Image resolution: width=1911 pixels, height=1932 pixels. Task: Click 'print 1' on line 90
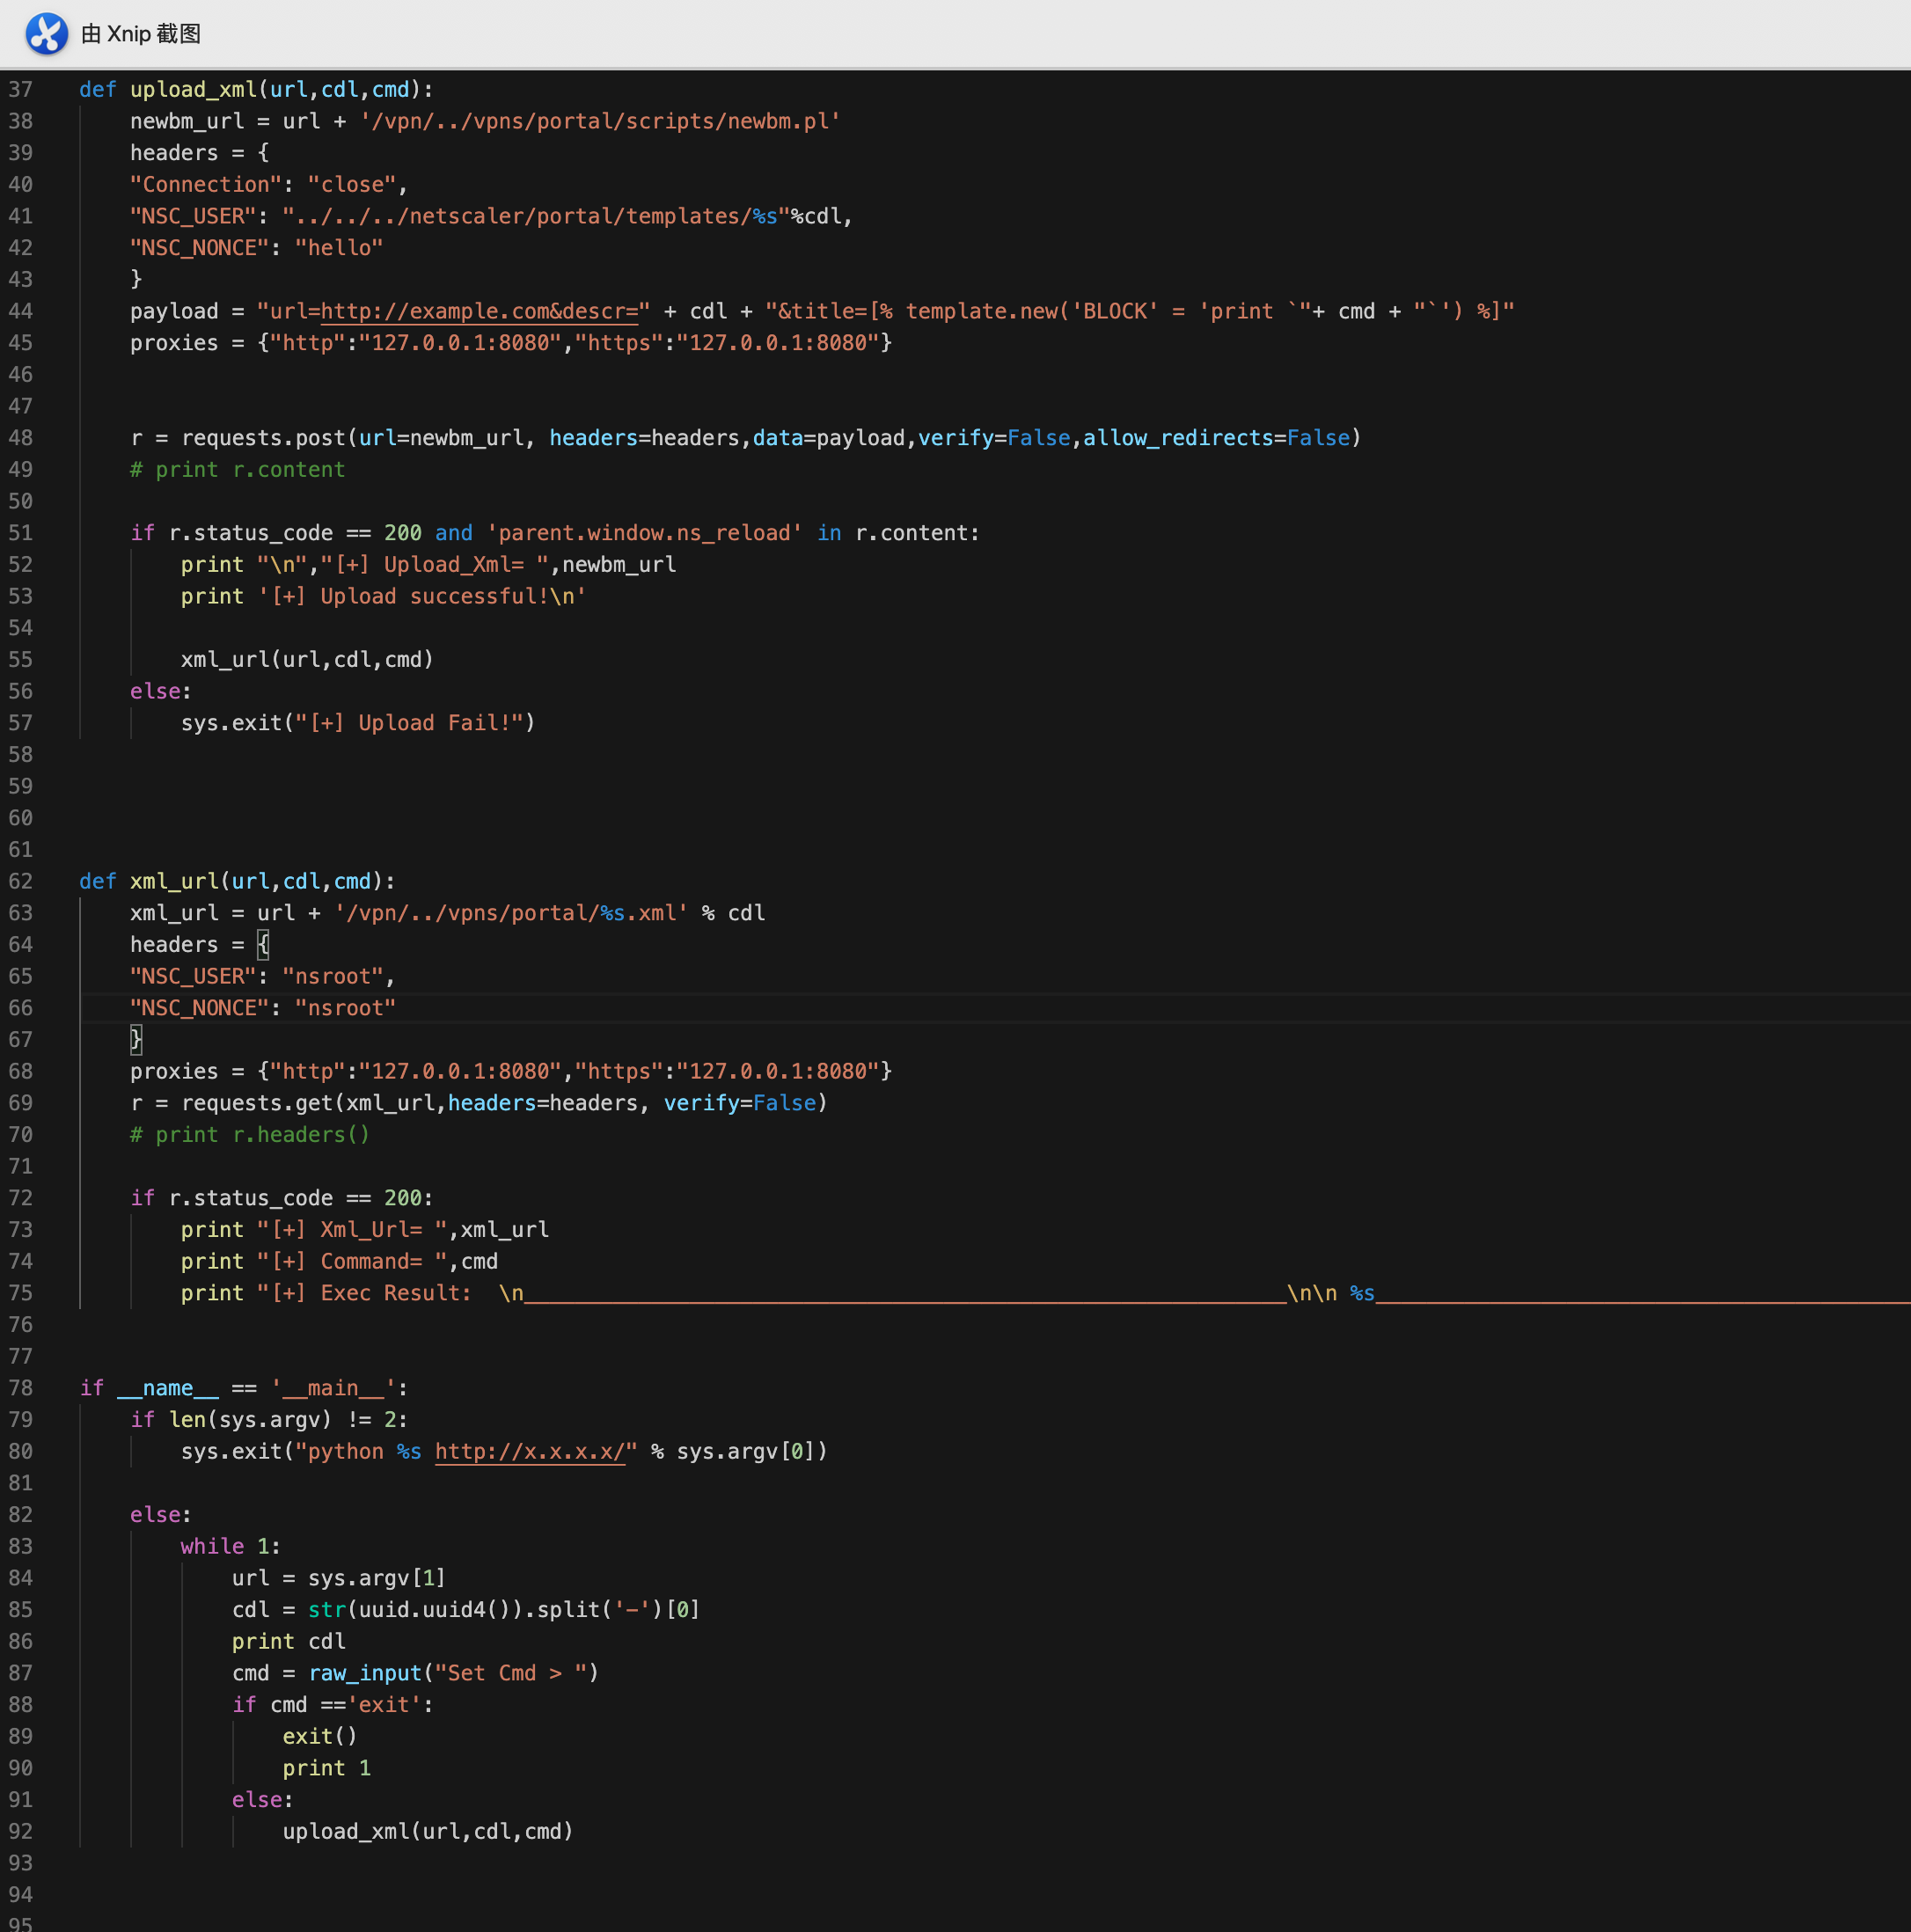(x=327, y=1768)
